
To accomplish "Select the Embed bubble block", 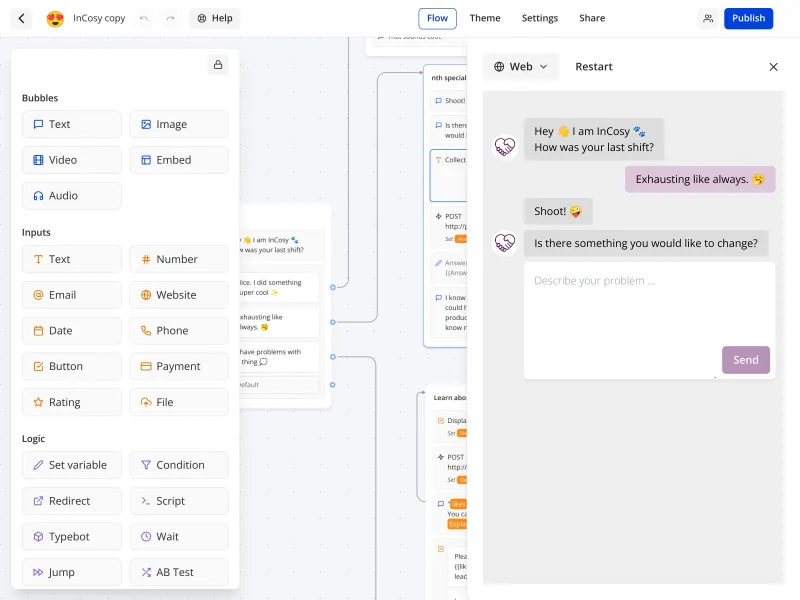I will (179, 160).
